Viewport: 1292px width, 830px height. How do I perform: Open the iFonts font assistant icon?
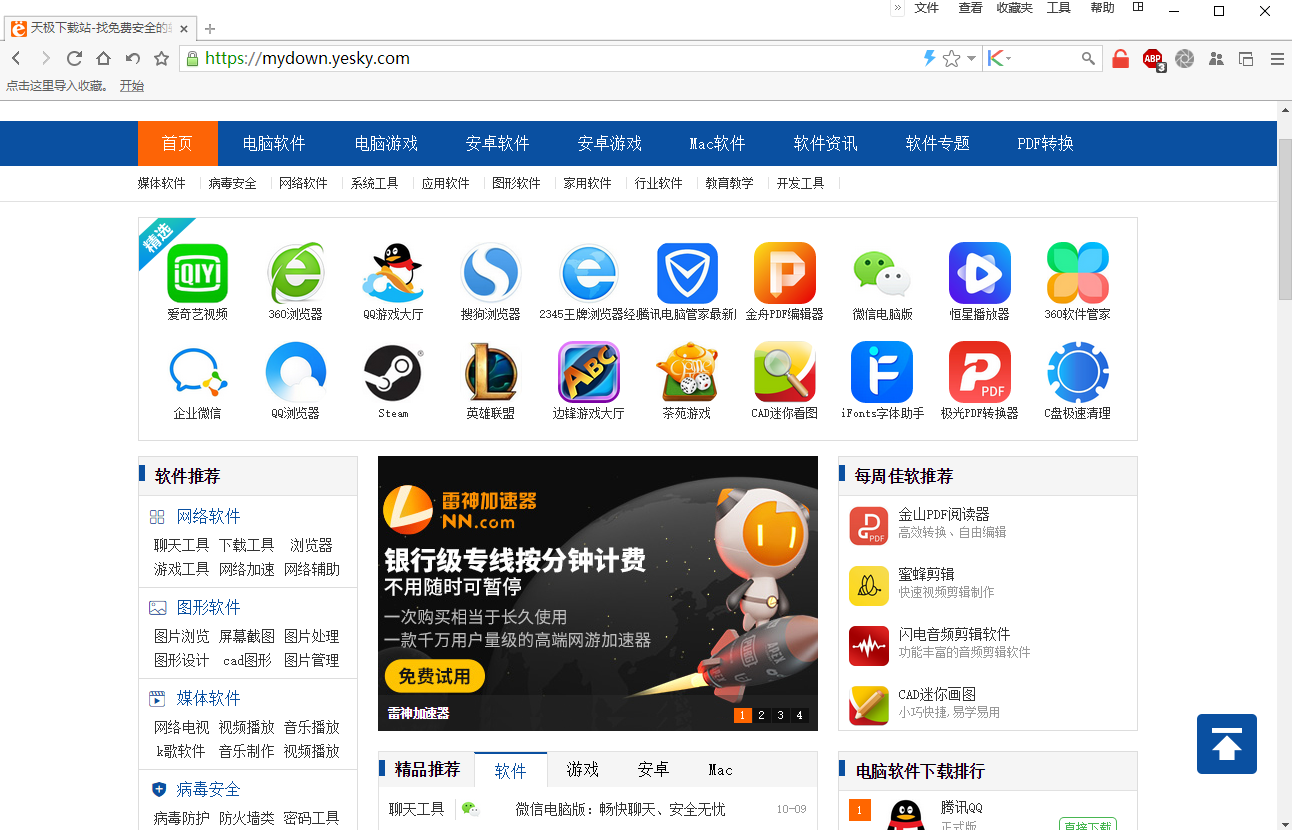tap(883, 372)
